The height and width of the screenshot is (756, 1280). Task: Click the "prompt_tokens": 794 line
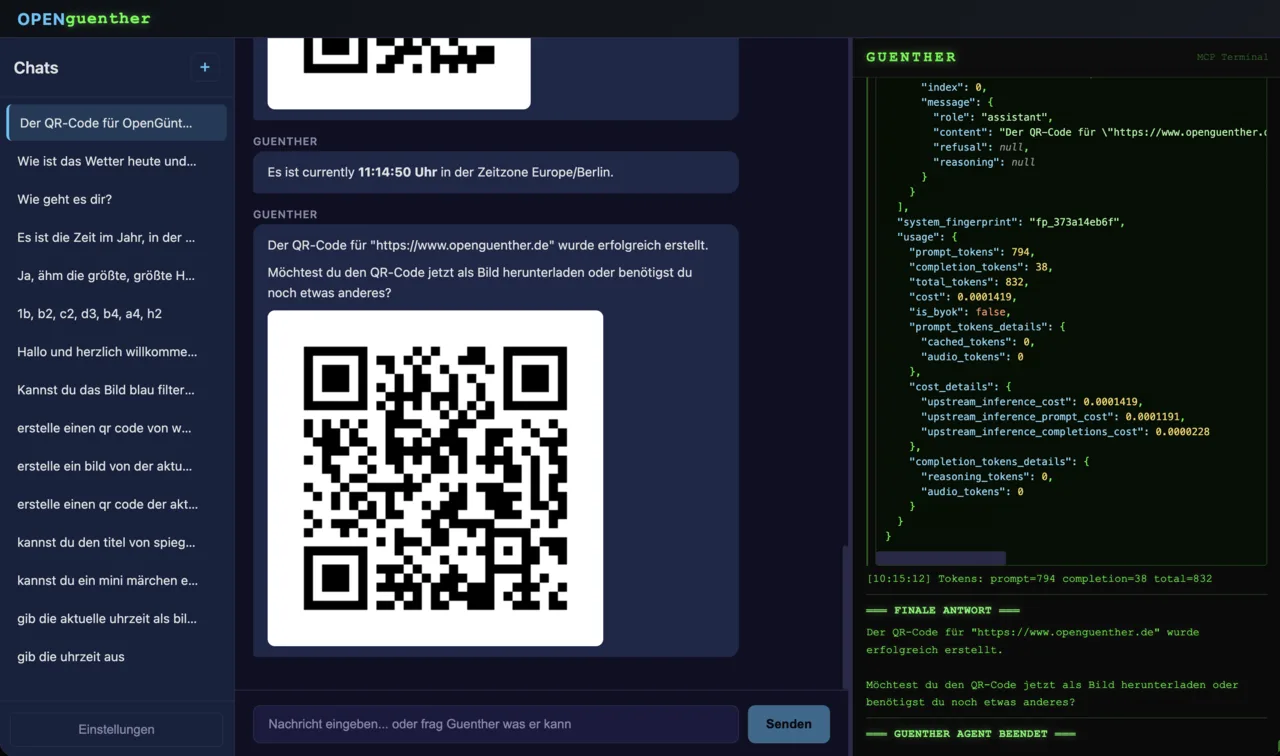(972, 252)
